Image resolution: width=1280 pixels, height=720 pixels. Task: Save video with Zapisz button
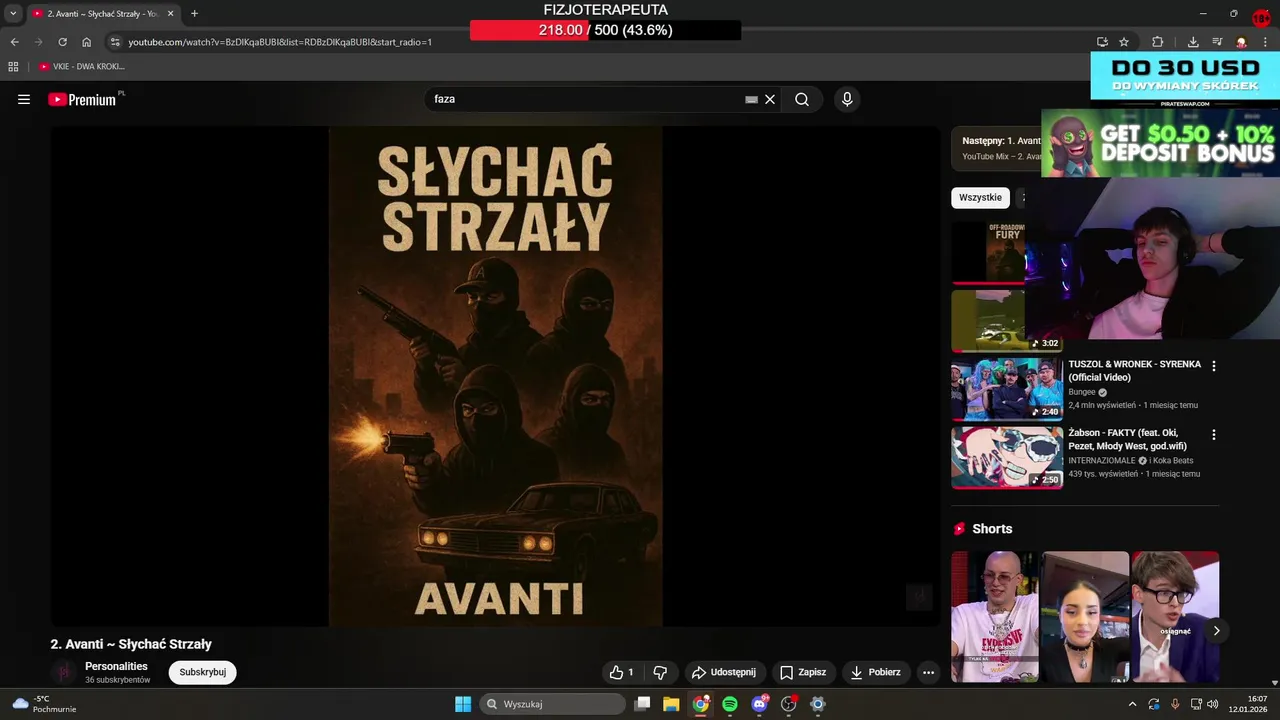tap(803, 672)
